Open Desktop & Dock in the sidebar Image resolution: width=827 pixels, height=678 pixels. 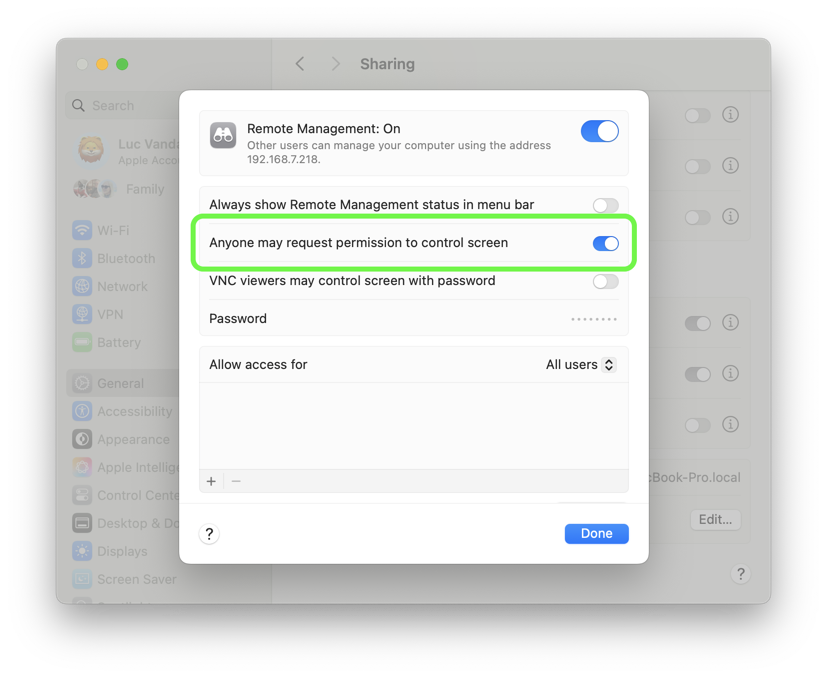pyautogui.click(x=126, y=523)
